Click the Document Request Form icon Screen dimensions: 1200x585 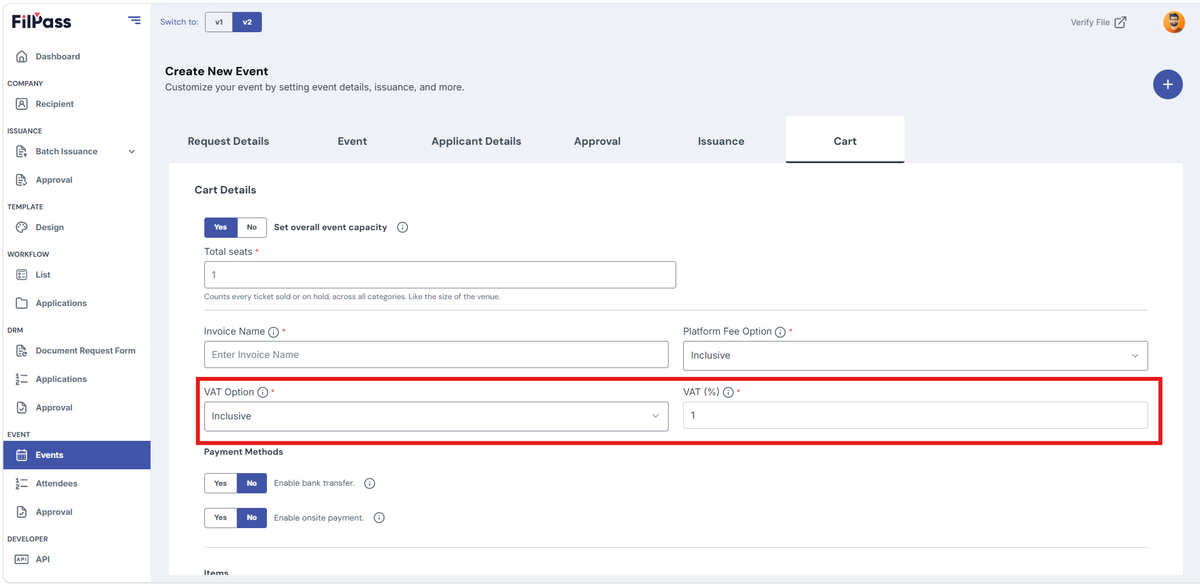coord(22,351)
